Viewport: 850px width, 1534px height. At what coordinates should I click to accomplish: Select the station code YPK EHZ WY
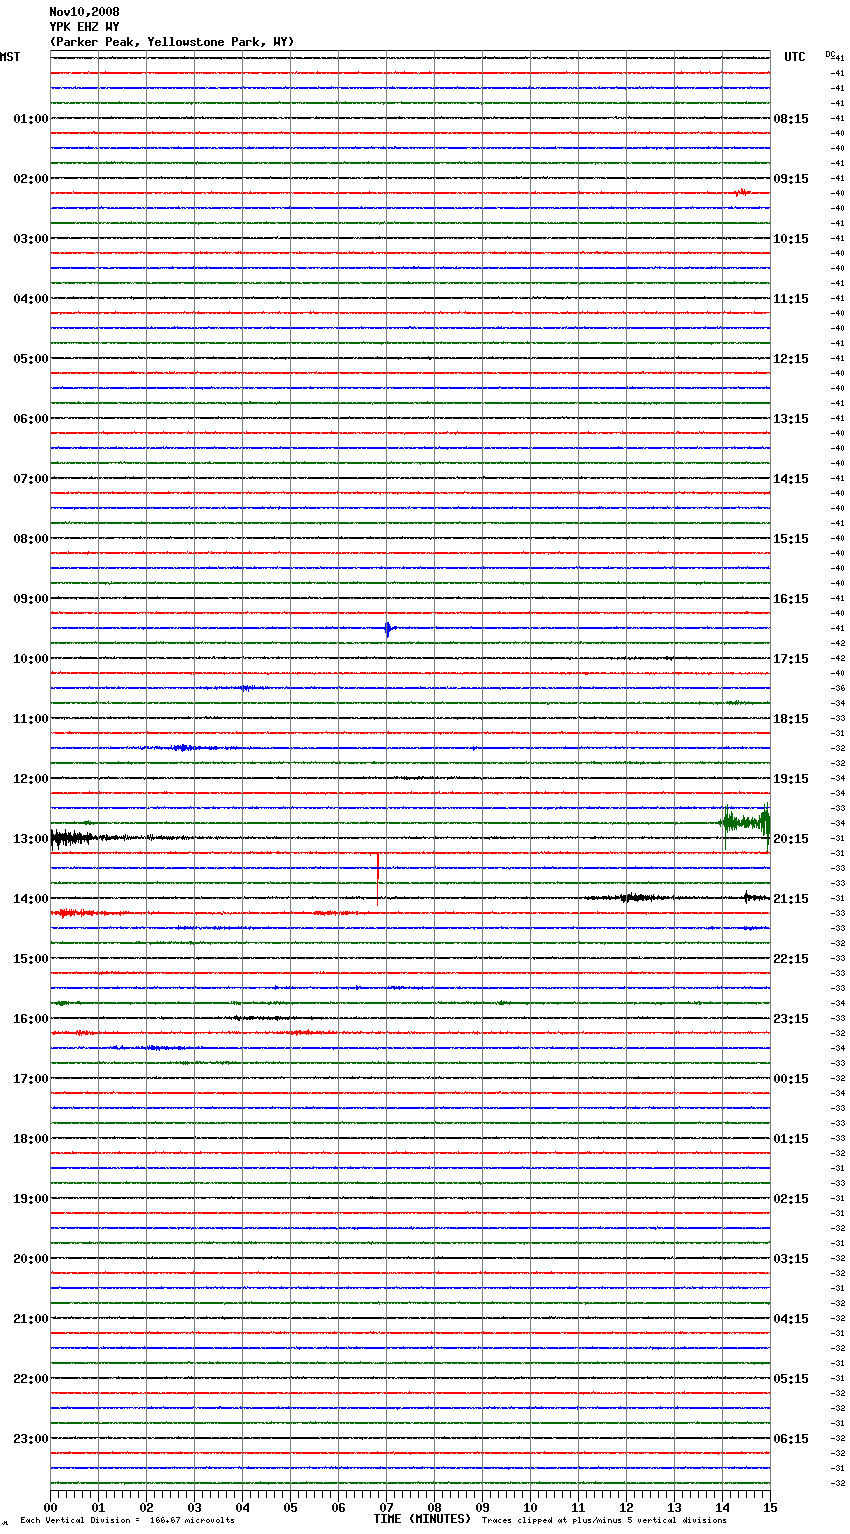(x=84, y=27)
